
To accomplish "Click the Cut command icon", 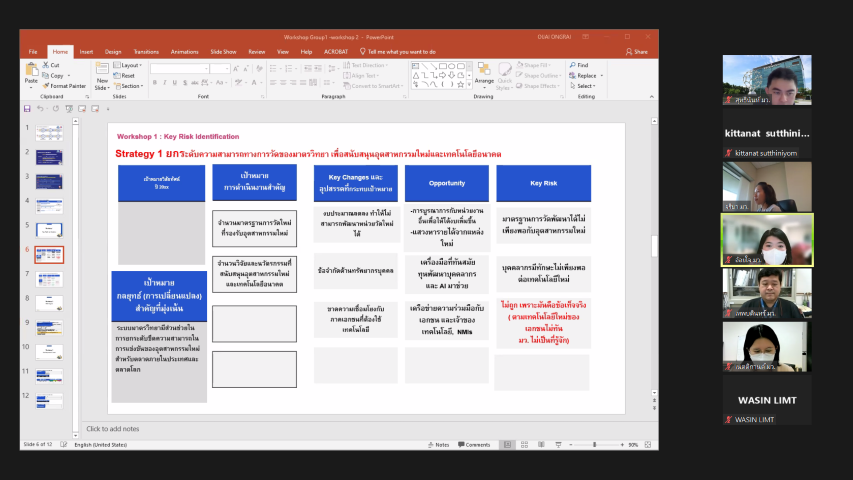I will 54,65.
